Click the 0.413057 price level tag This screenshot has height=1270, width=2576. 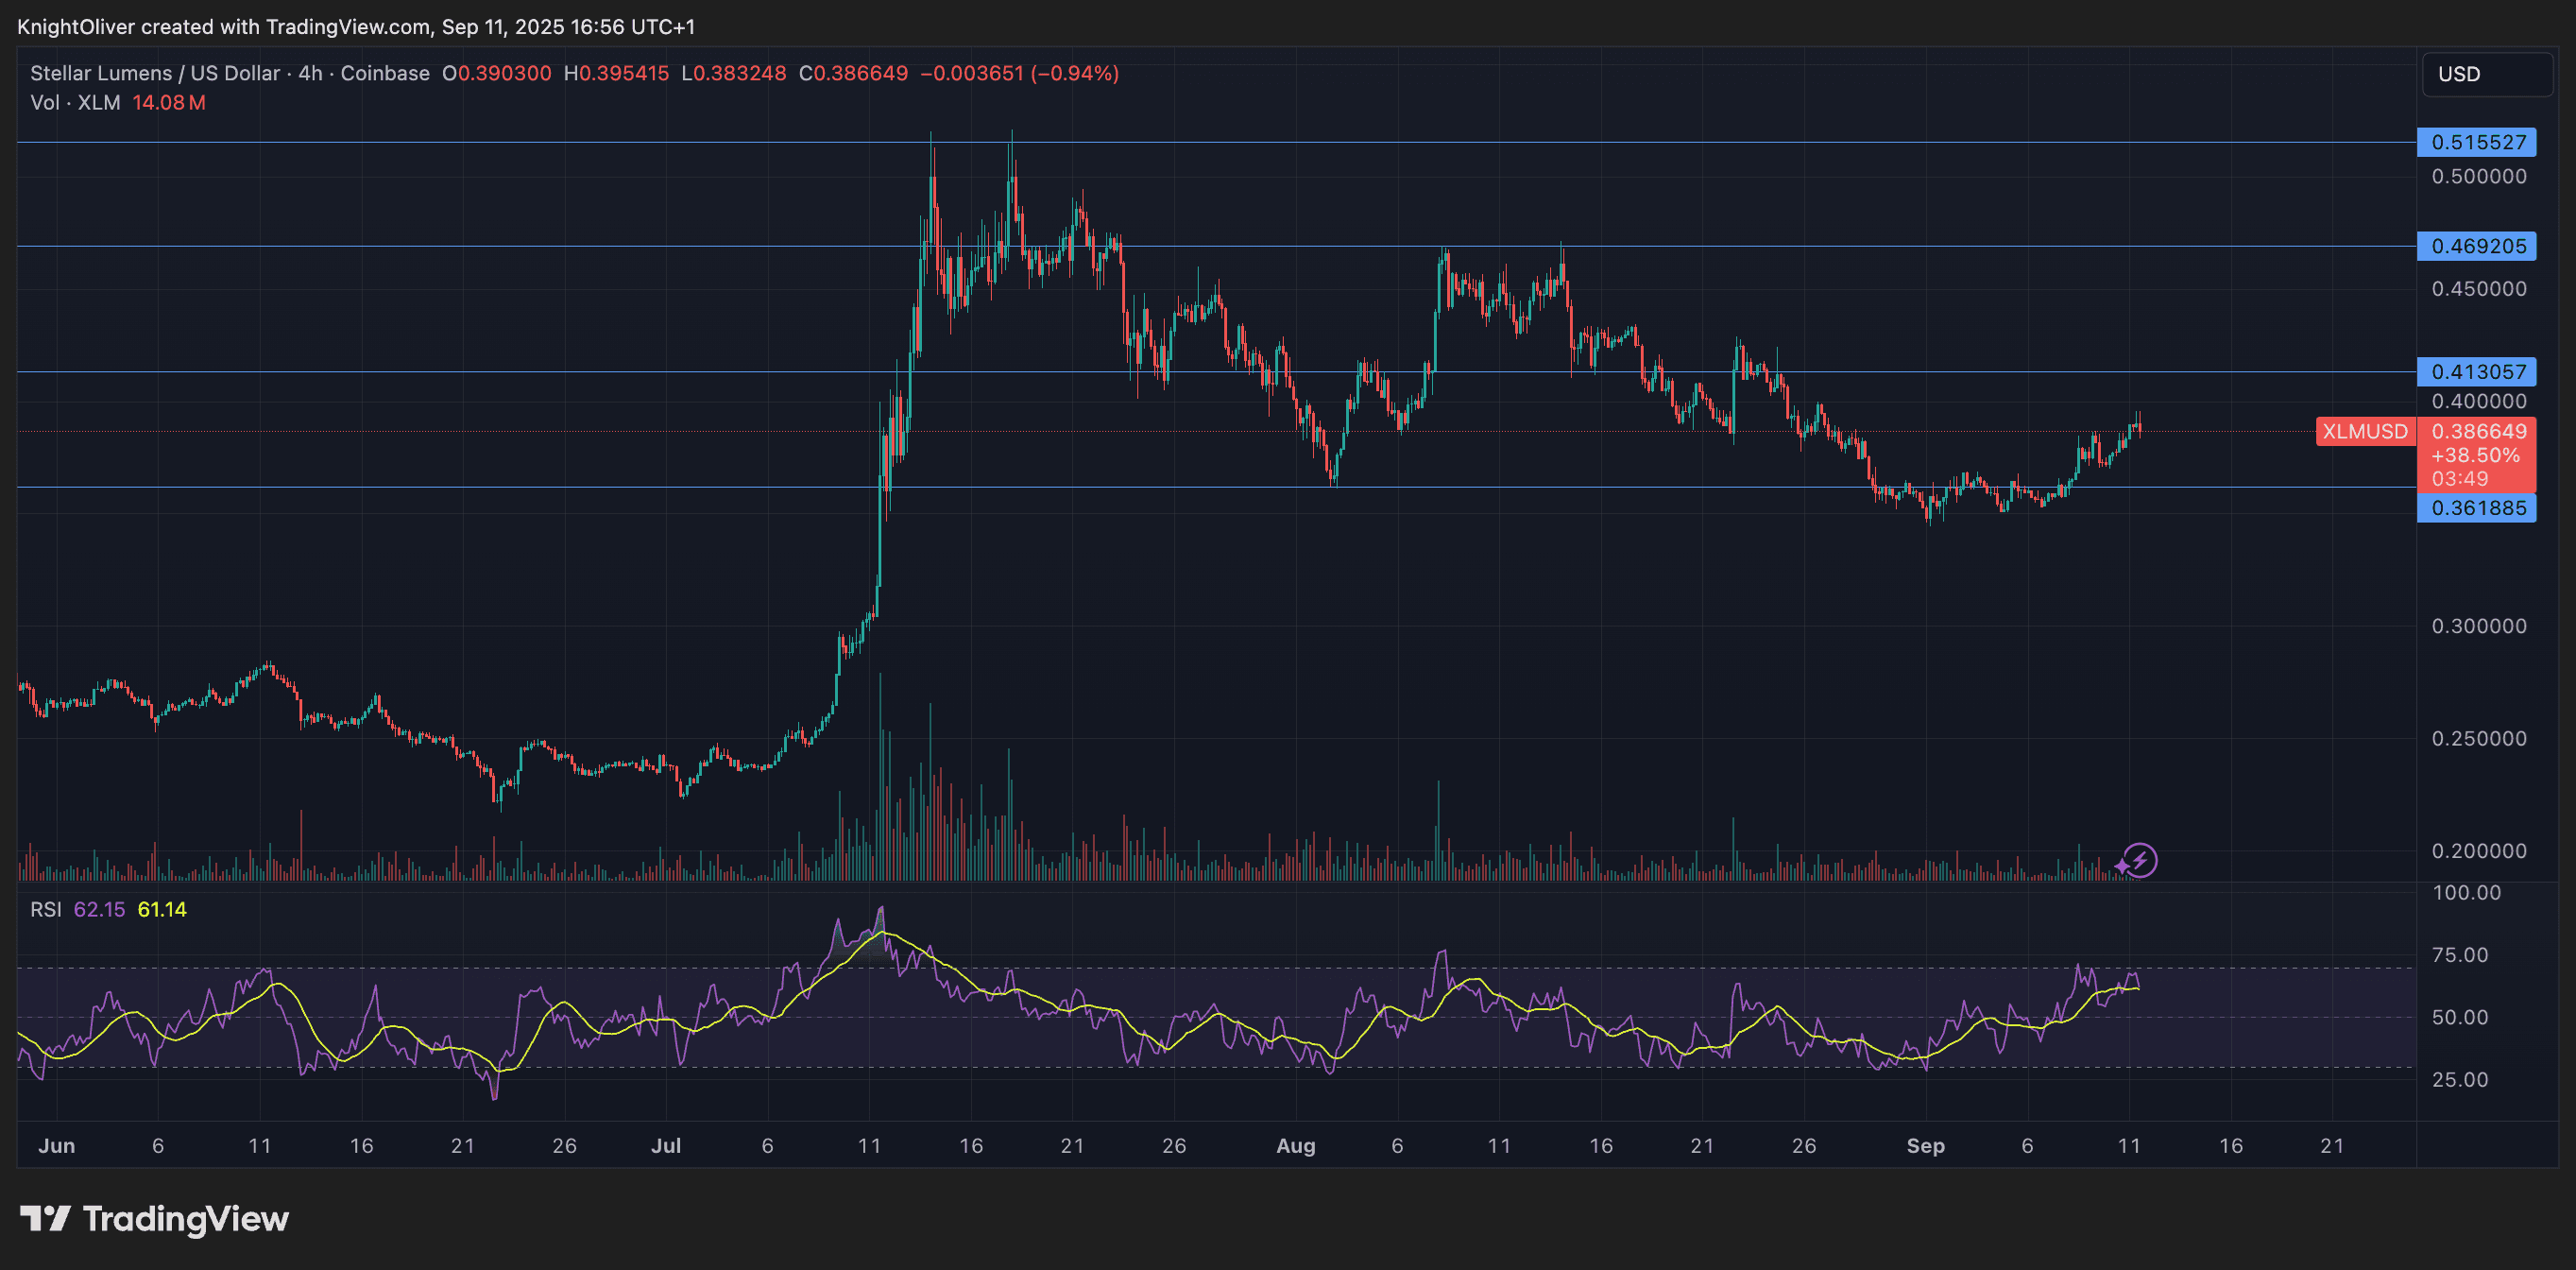(2478, 371)
